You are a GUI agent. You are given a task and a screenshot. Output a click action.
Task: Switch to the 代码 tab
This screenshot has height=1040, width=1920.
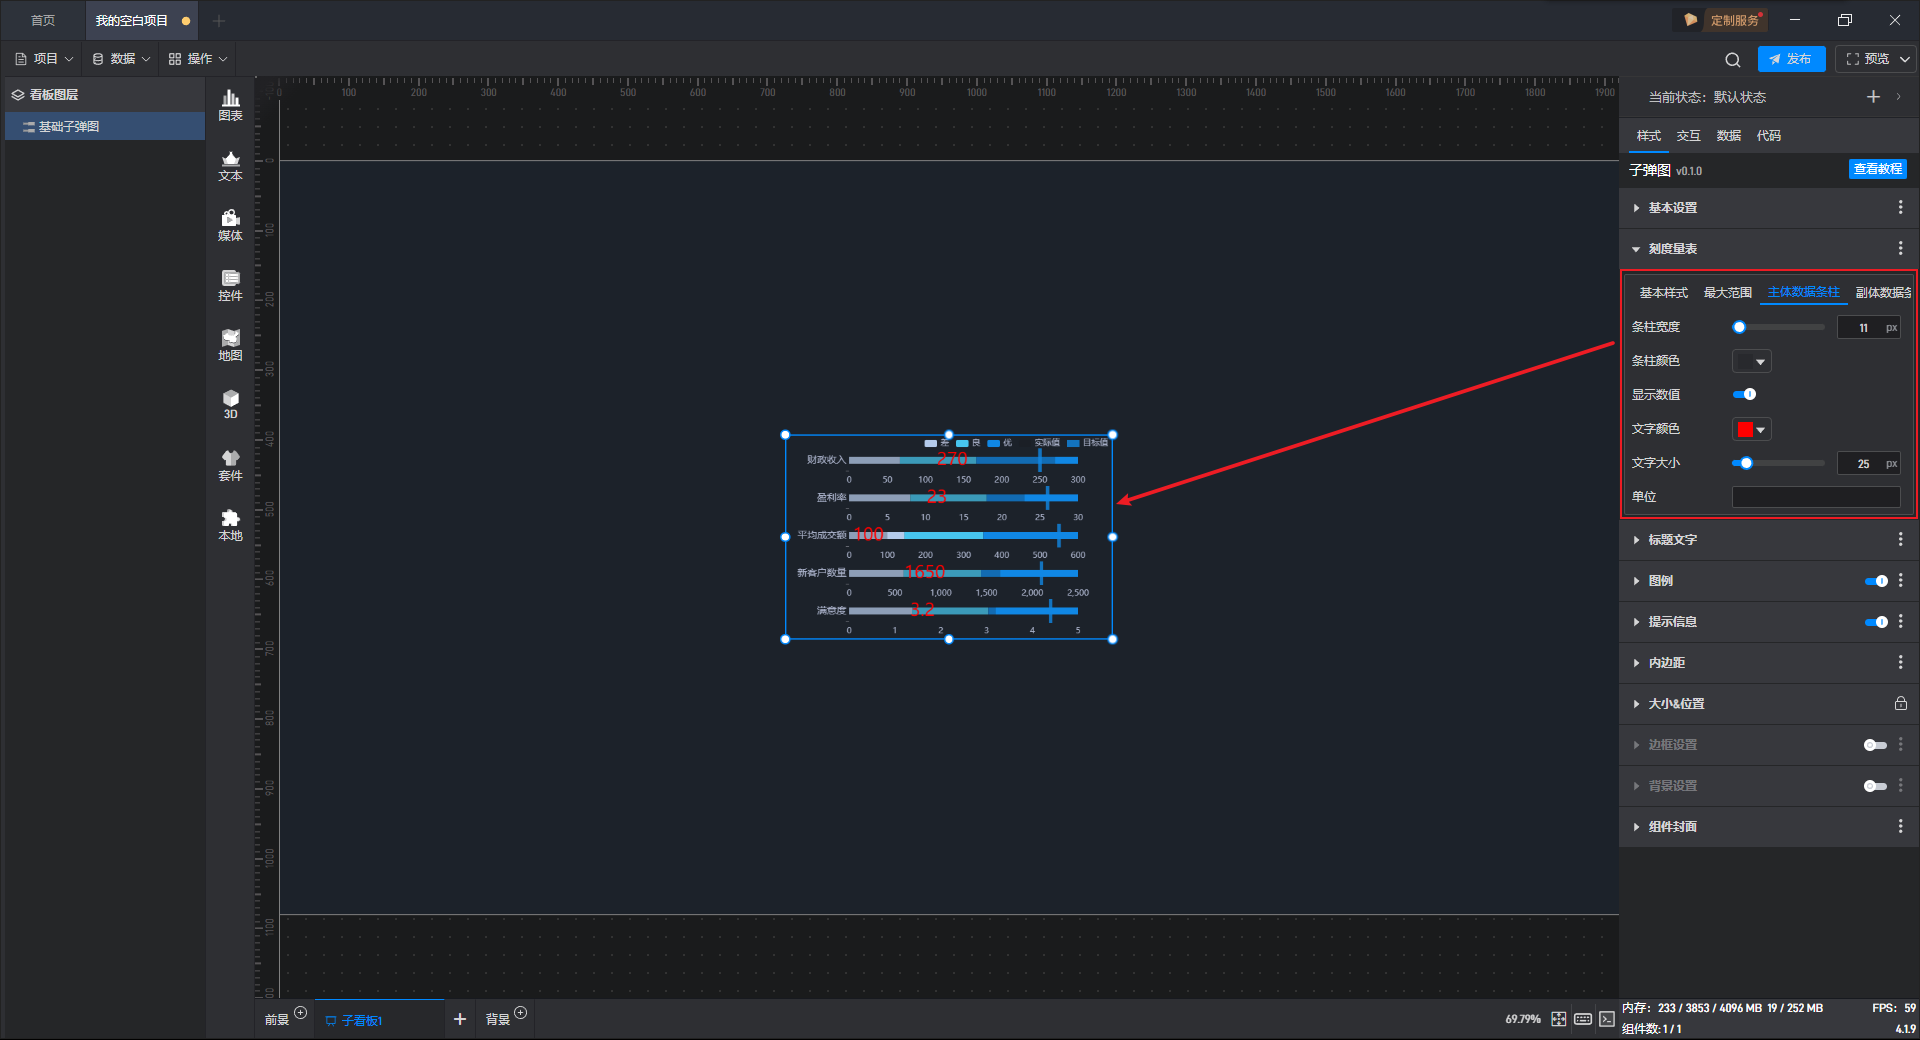click(1769, 136)
